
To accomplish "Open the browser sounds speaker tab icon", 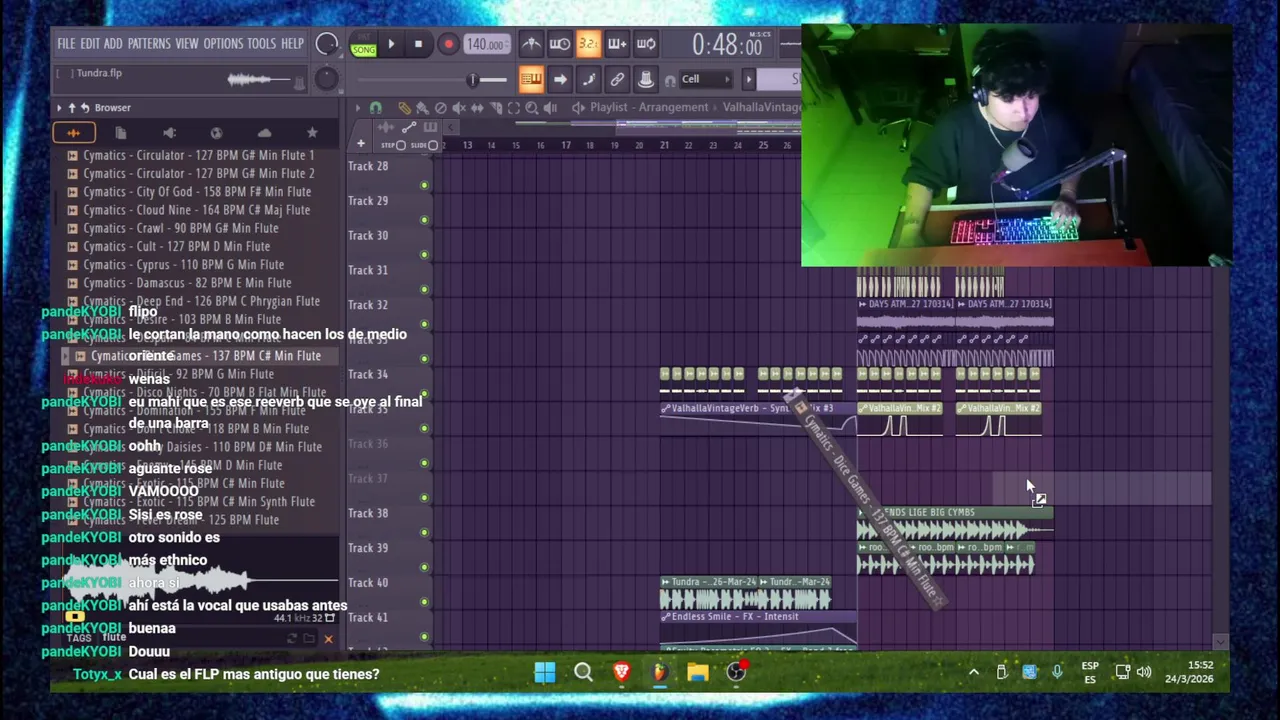I will tap(169, 132).
